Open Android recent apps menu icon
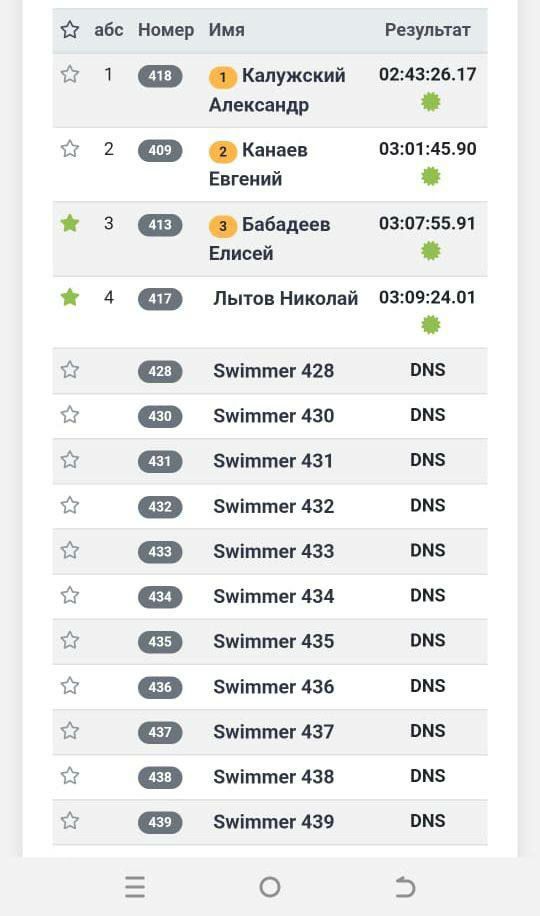The height and width of the screenshot is (916, 540). click(x=135, y=887)
